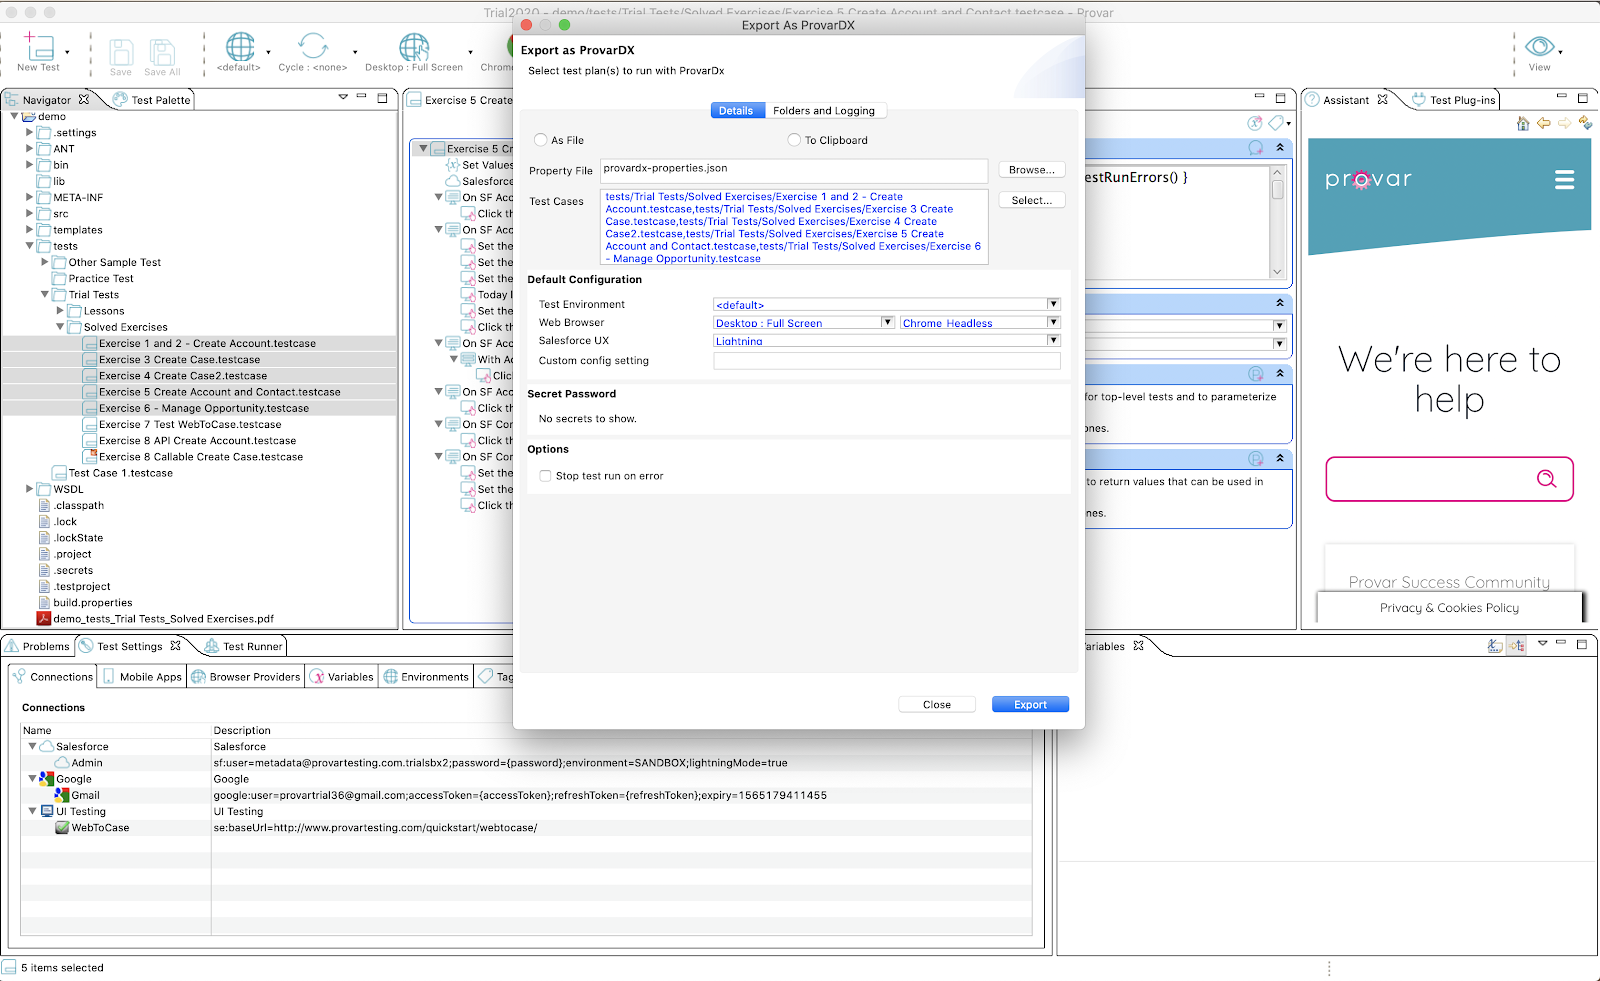Open Privacy & Cookies Policy link
Viewport: 1600px width, 981px height.
coord(1449,608)
